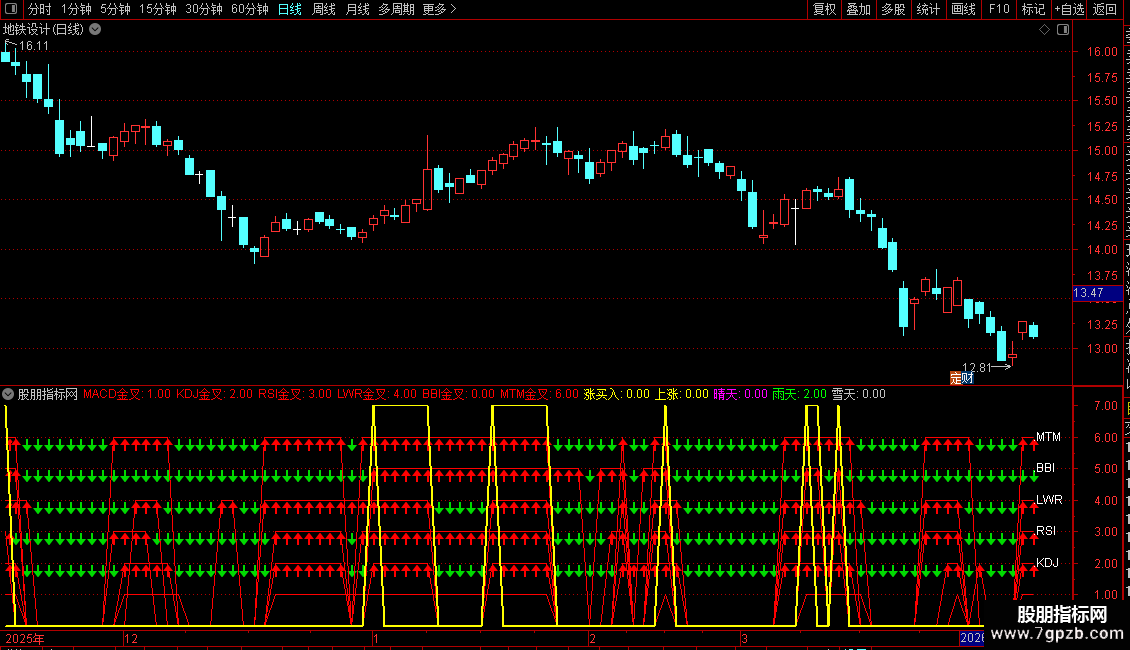
Task: Open 多股 multi-stock view
Action: [893, 9]
